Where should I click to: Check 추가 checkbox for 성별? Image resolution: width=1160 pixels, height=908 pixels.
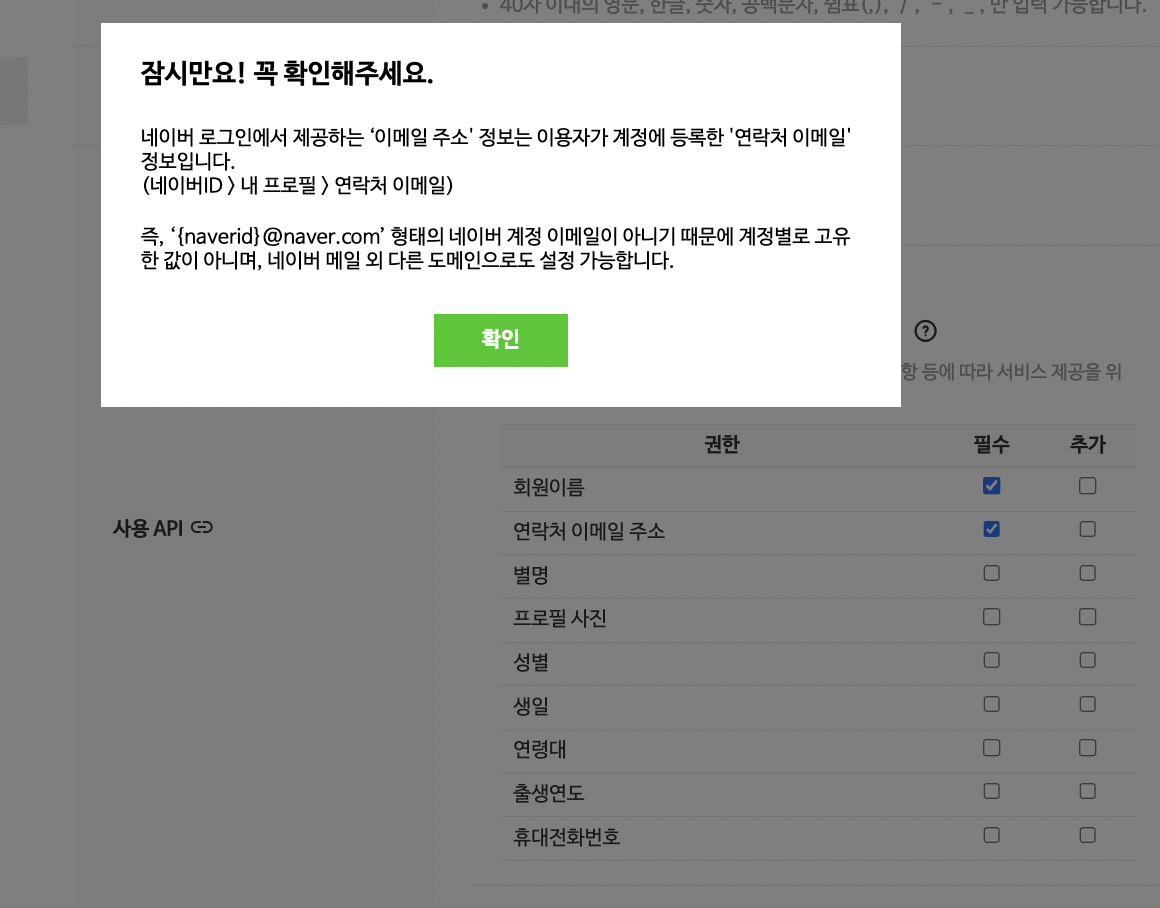coord(1088,660)
